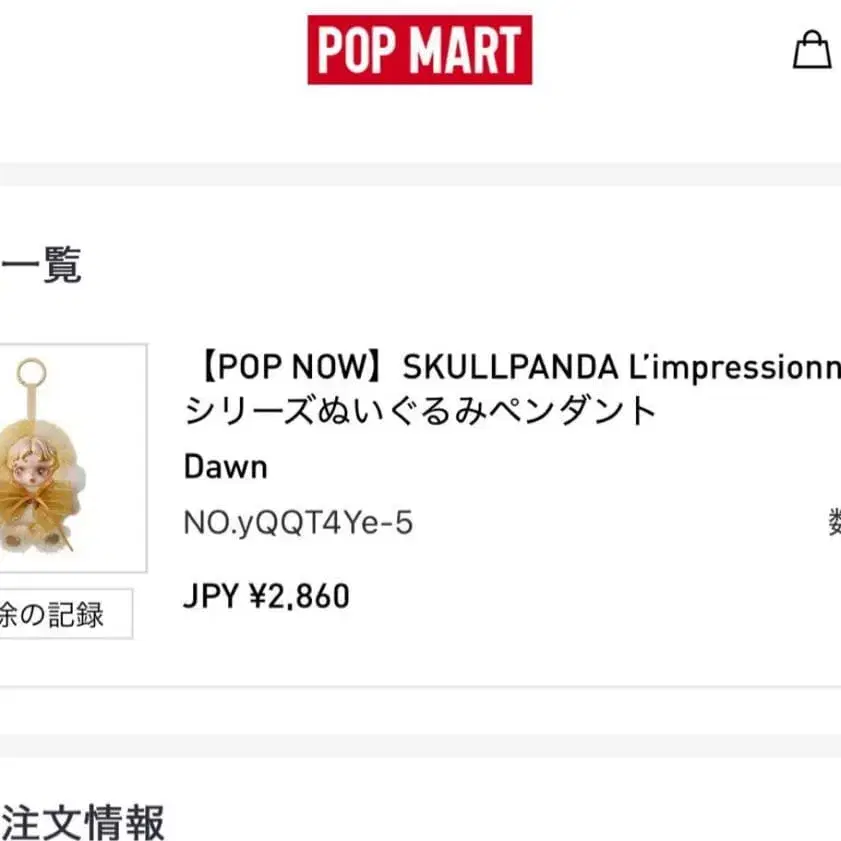Click the SKULLPANDA word in product name
This screenshot has width=841, height=841.
coord(511,367)
